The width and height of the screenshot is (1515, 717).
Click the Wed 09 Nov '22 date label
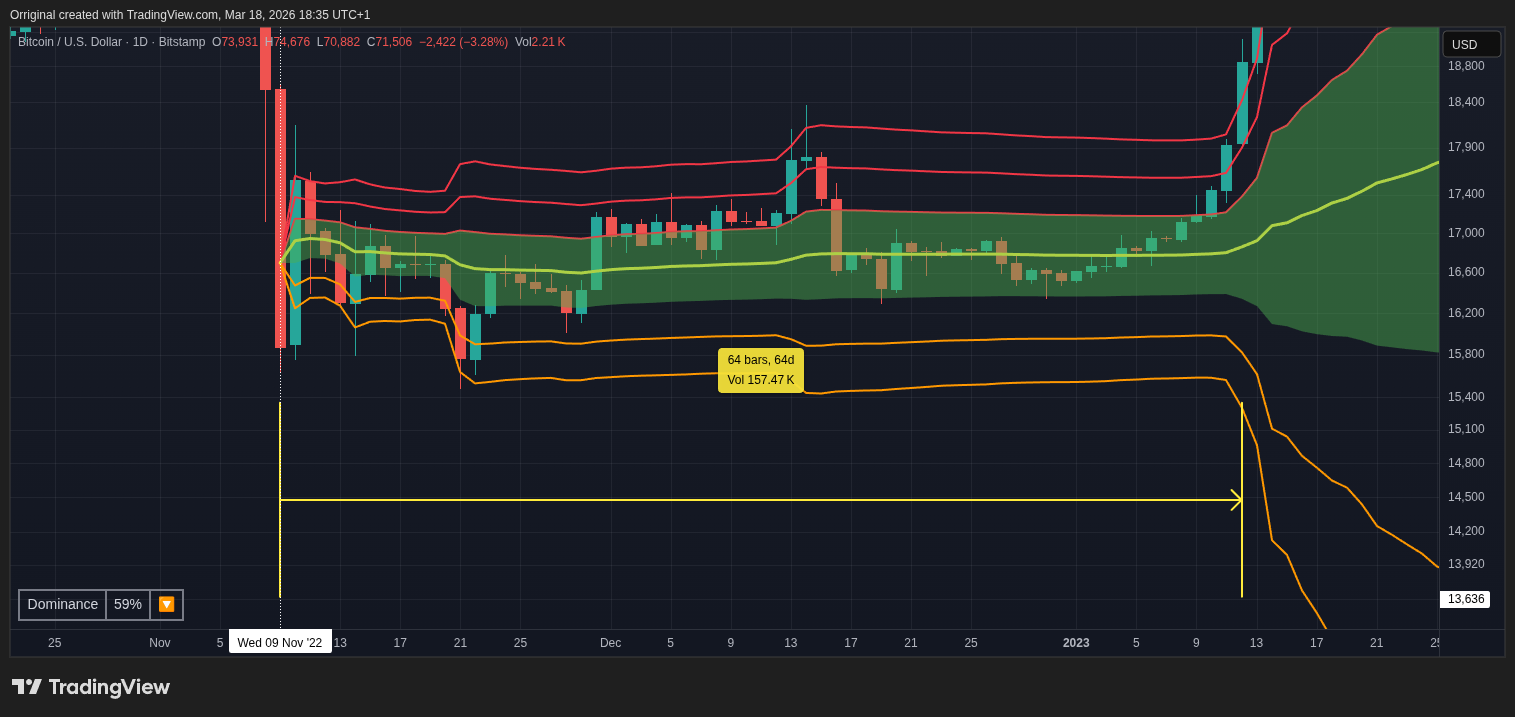280,642
